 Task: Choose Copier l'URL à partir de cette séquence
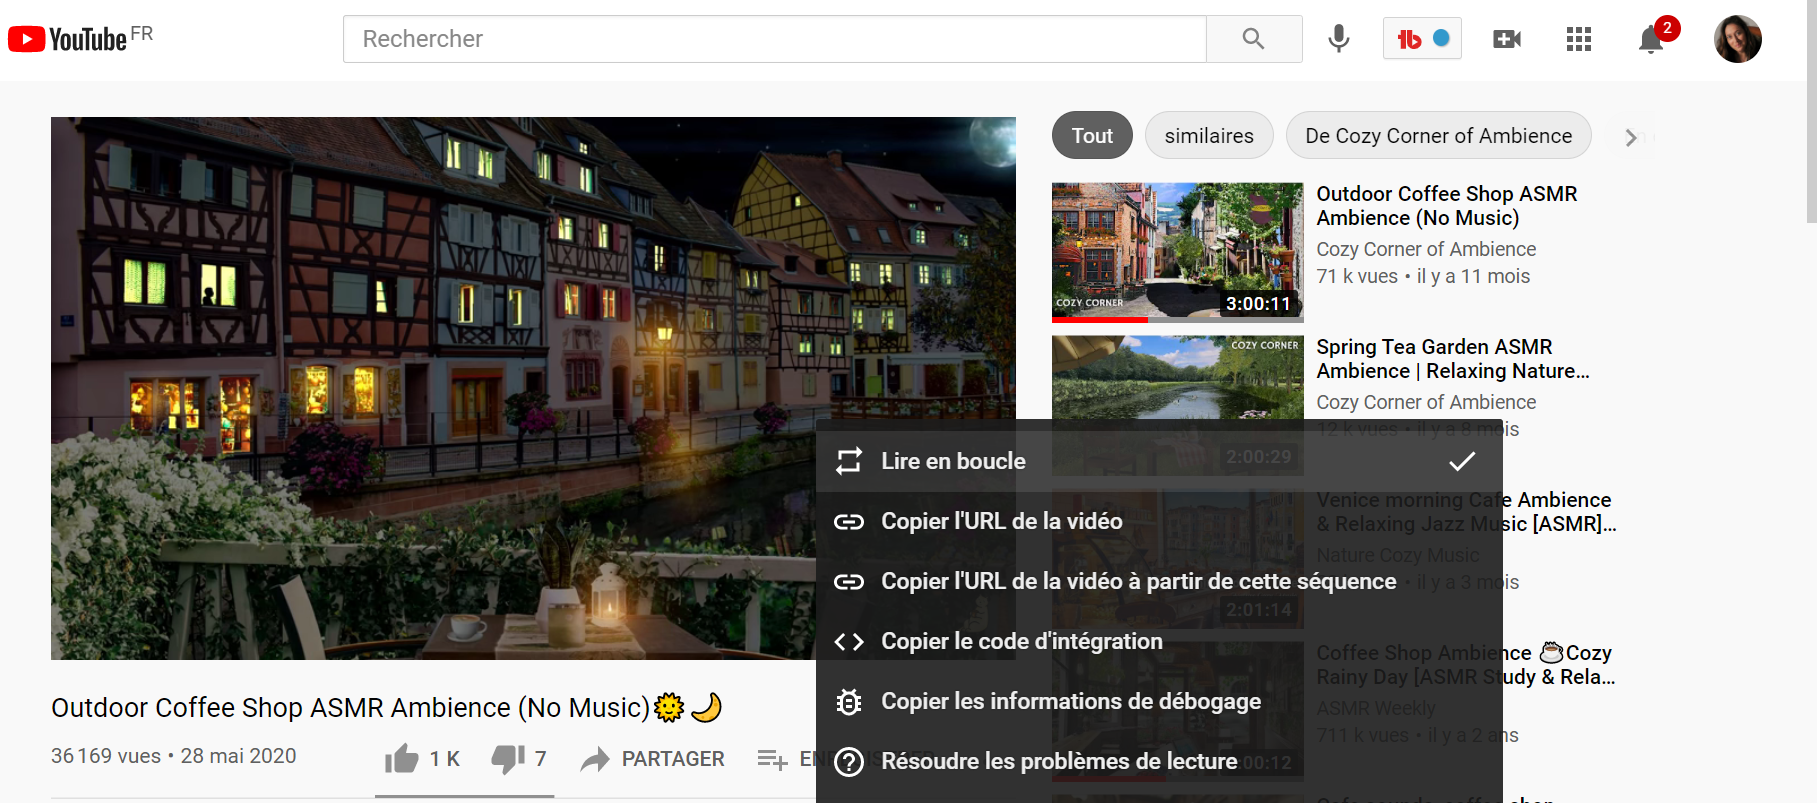tap(1159, 581)
